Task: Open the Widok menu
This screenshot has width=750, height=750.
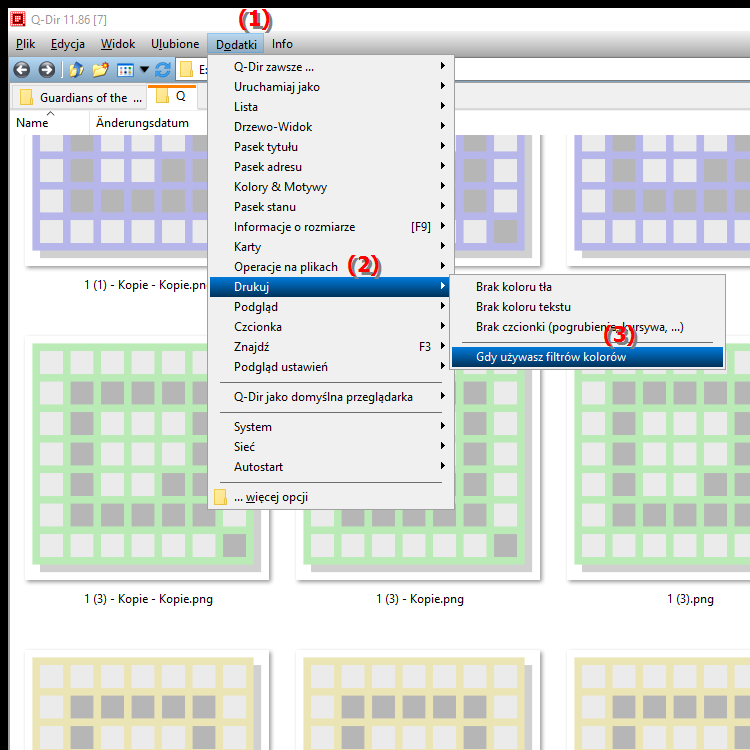Action: 118,44
